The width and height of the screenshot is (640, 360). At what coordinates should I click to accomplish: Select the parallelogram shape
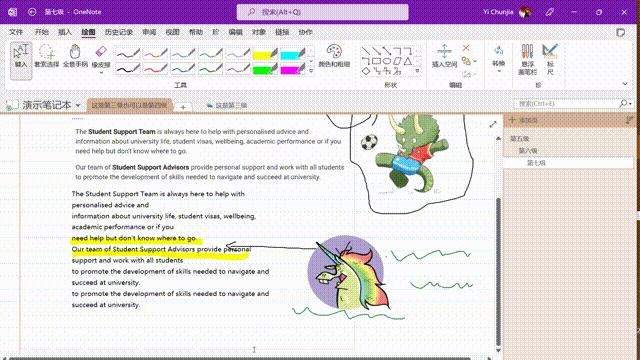click(397, 61)
